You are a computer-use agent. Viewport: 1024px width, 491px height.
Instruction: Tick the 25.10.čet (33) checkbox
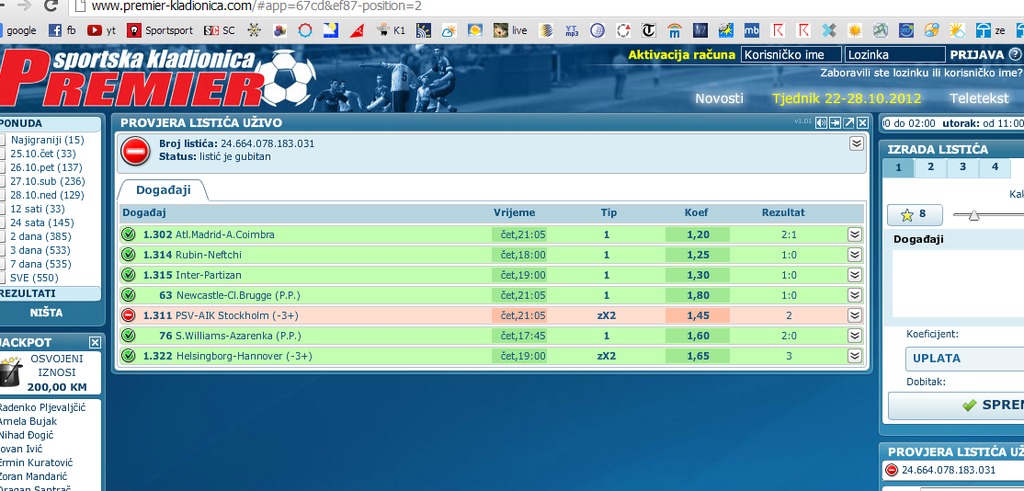click(3, 153)
